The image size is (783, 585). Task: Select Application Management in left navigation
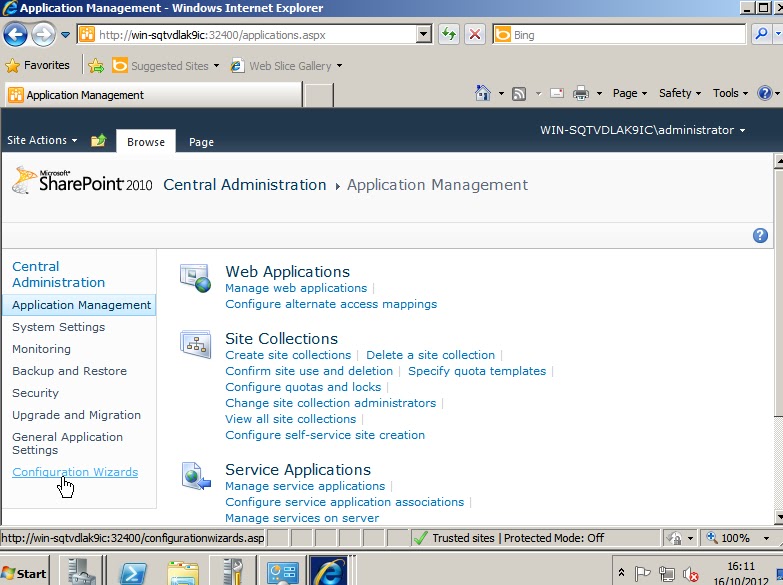(79, 305)
